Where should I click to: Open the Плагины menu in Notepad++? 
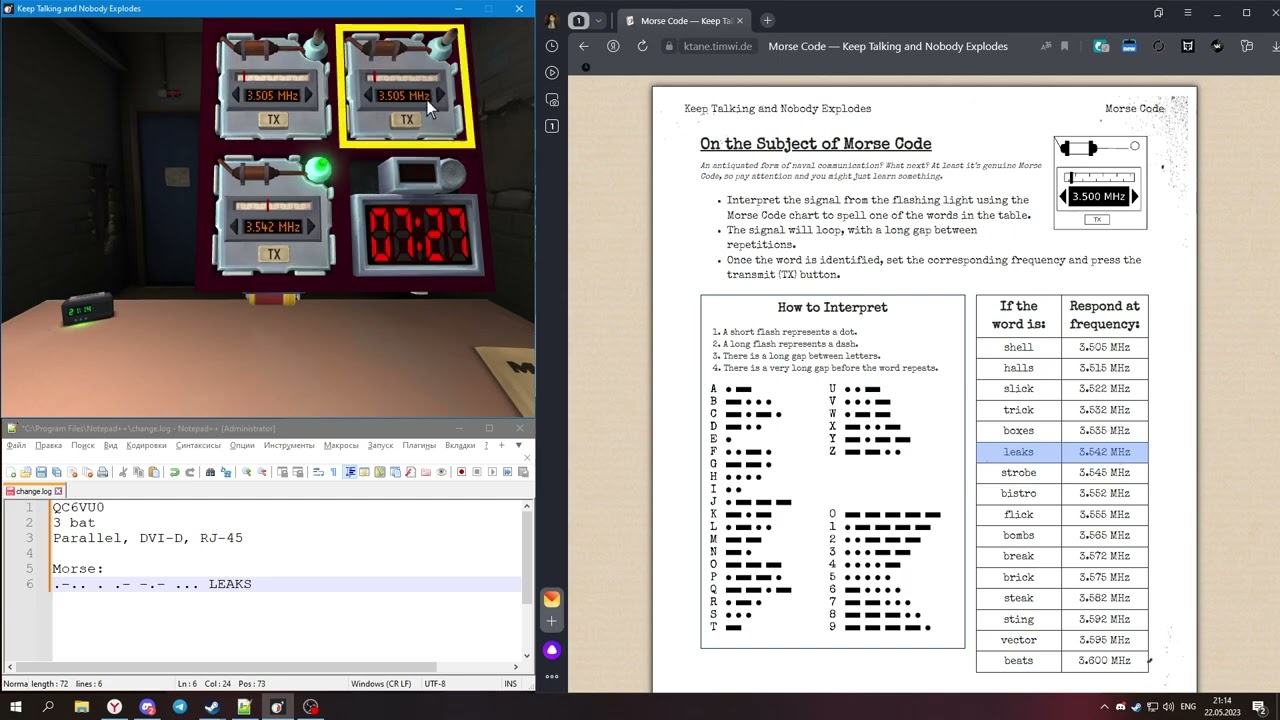420,445
